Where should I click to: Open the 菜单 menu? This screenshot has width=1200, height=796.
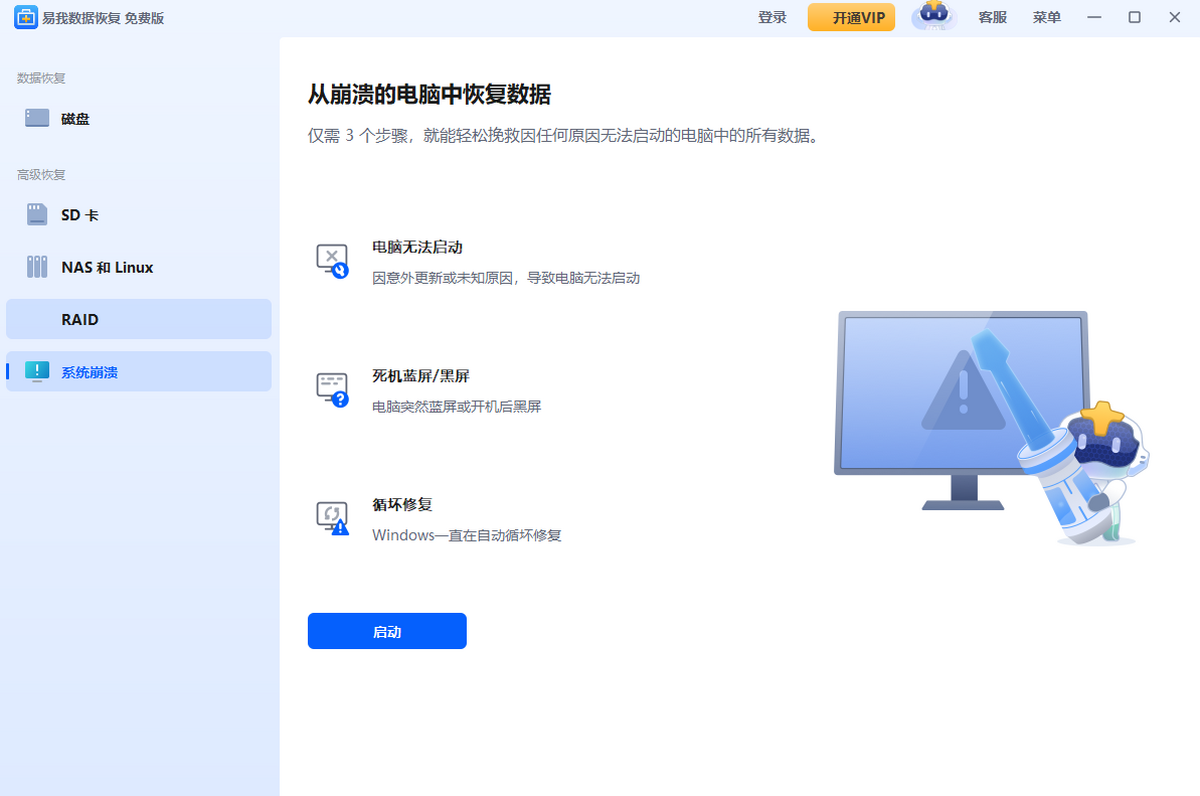(1046, 17)
